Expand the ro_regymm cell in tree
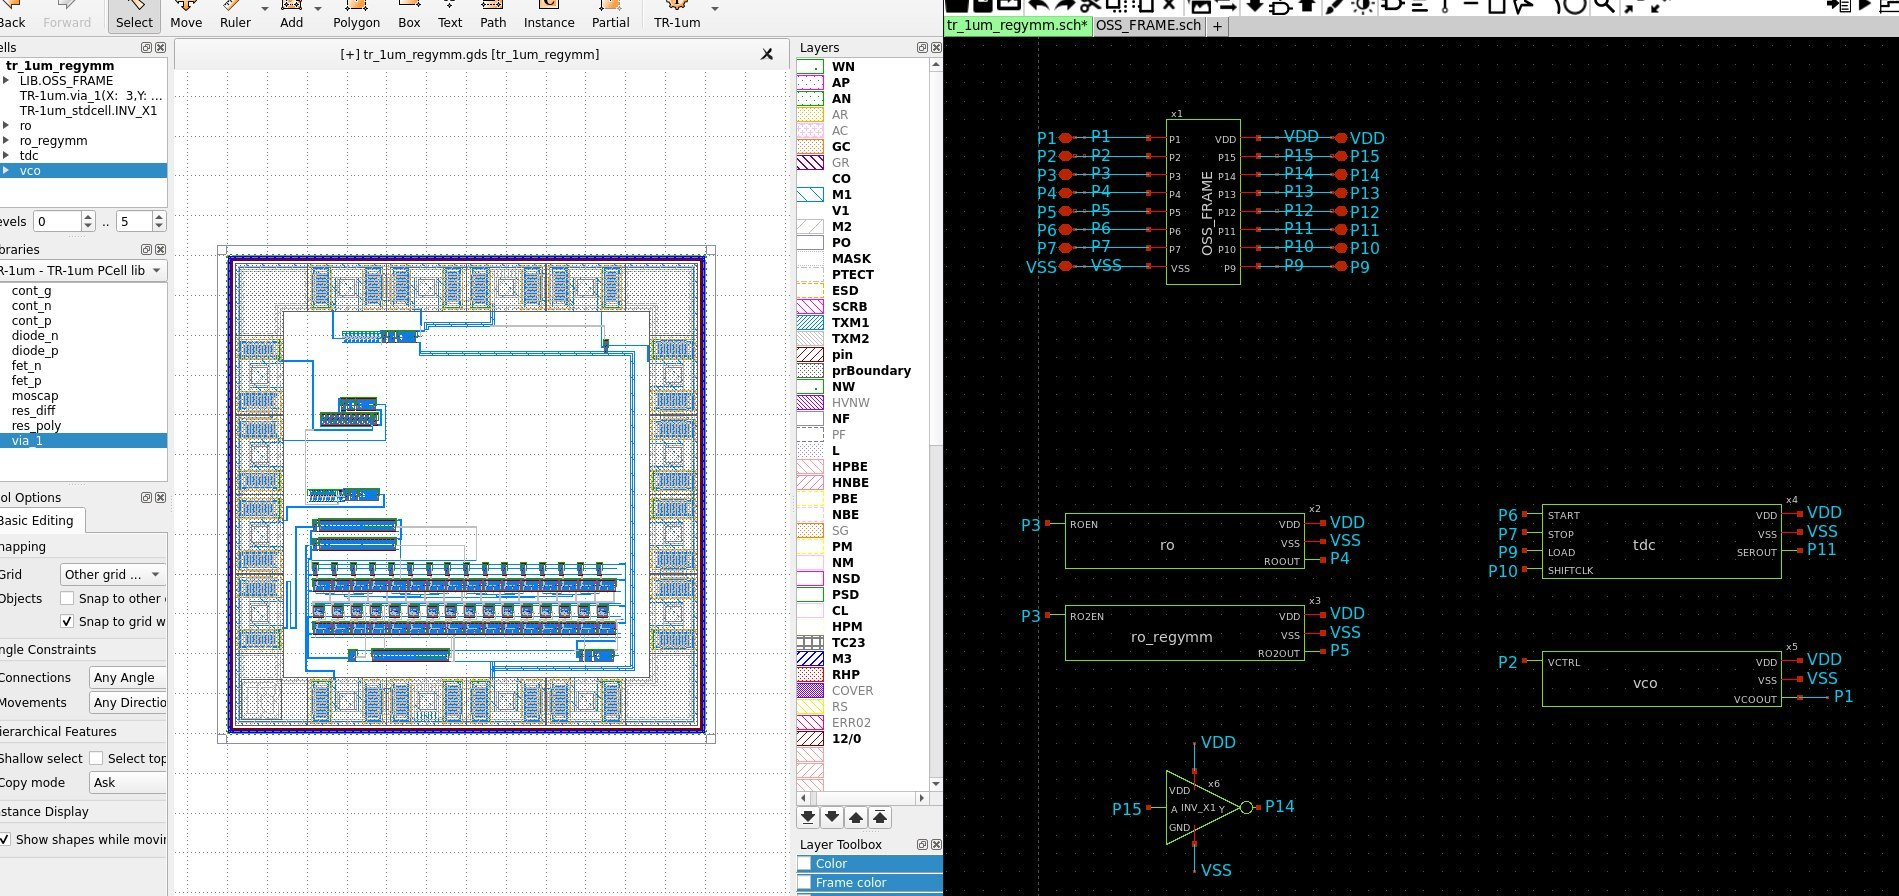 [x=7, y=141]
